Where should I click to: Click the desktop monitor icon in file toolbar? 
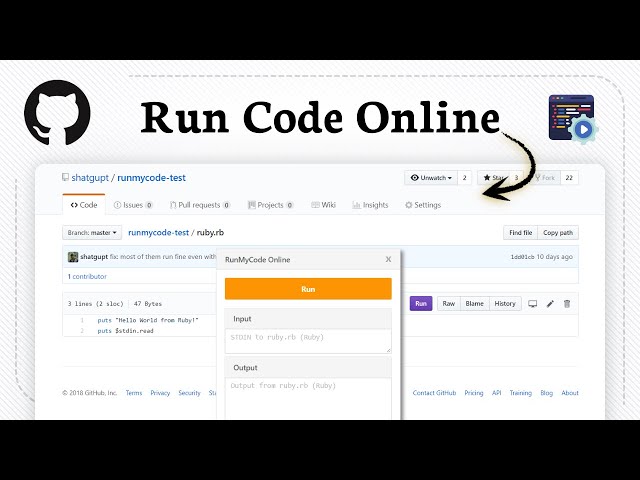tap(533, 304)
